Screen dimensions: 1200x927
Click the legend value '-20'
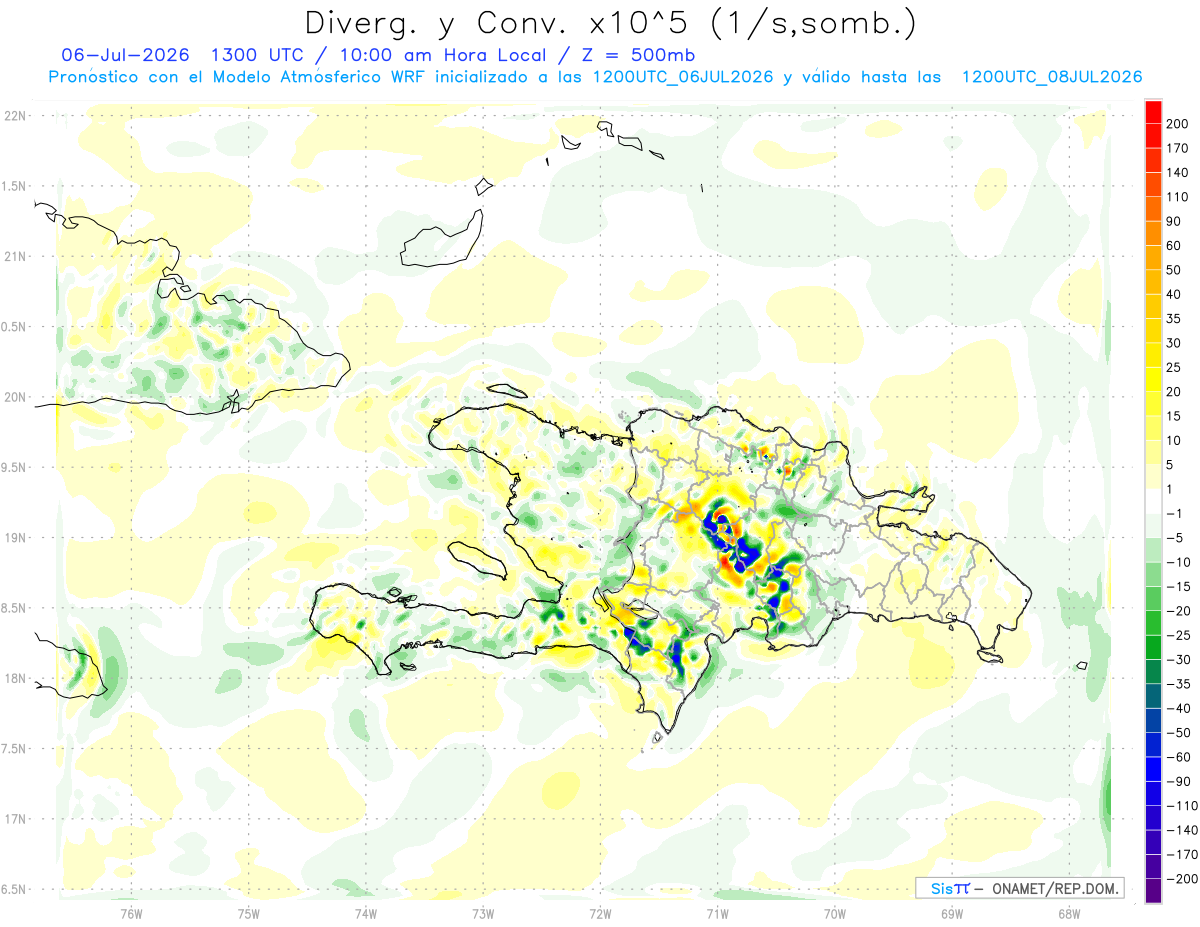tap(1178, 611)
